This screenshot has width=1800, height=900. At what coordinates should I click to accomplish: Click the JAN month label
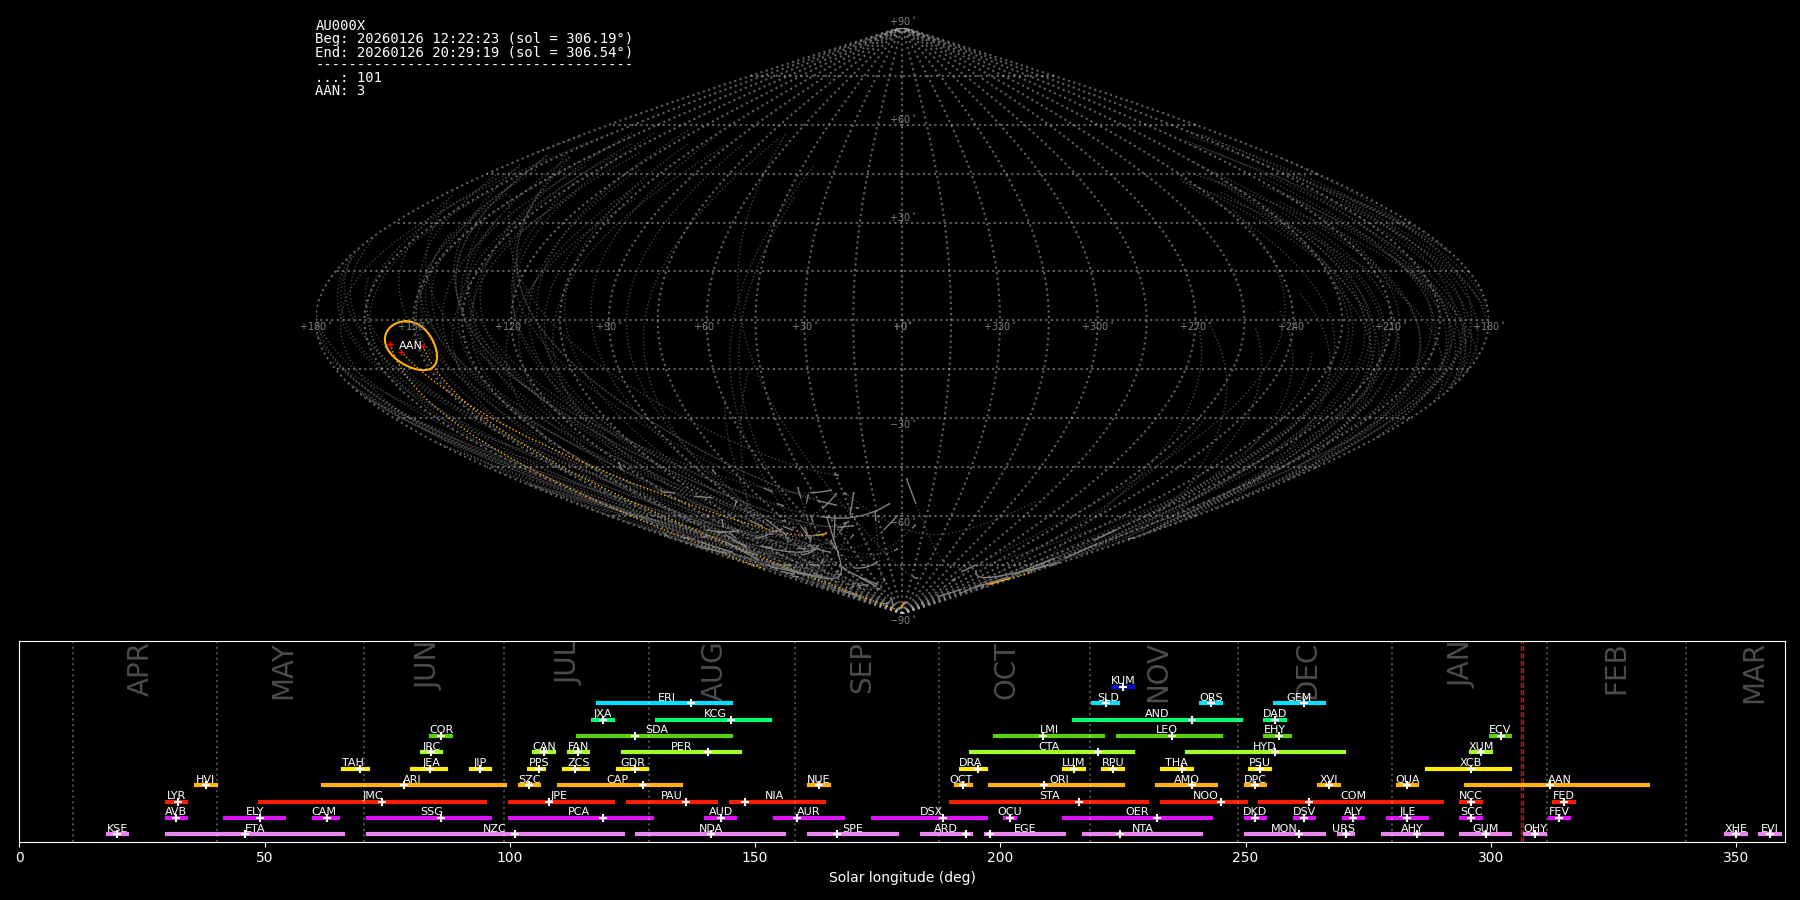click(x=1459, y=665)
